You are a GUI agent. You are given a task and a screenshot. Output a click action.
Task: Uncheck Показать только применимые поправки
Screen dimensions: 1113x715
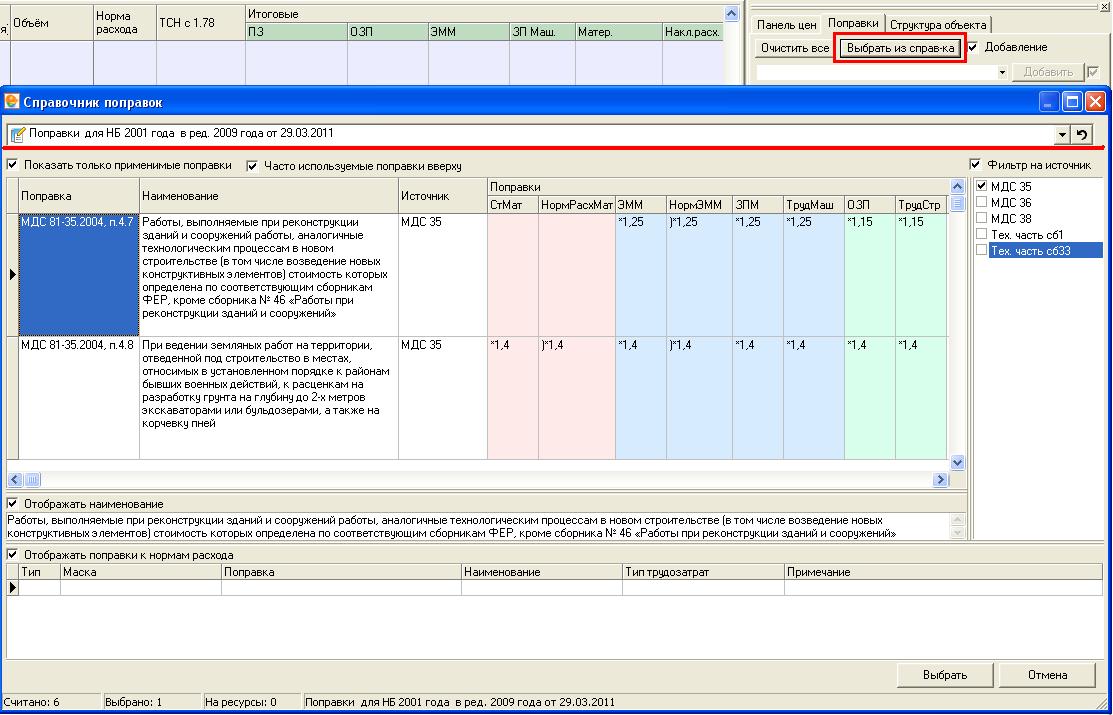coord(13,165)
